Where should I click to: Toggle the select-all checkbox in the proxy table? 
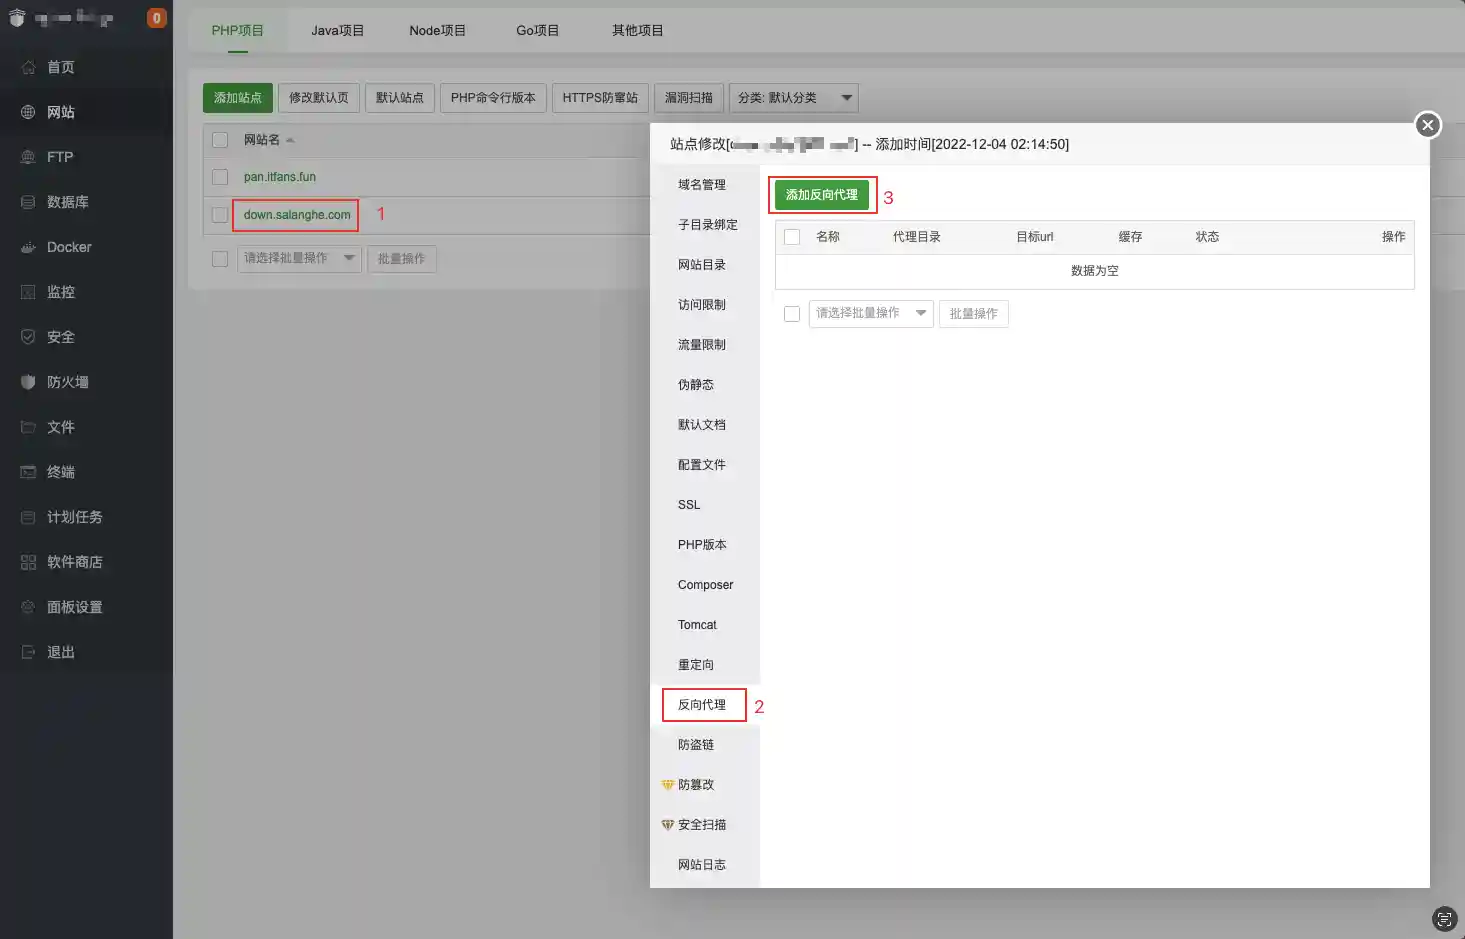point(791,236)
